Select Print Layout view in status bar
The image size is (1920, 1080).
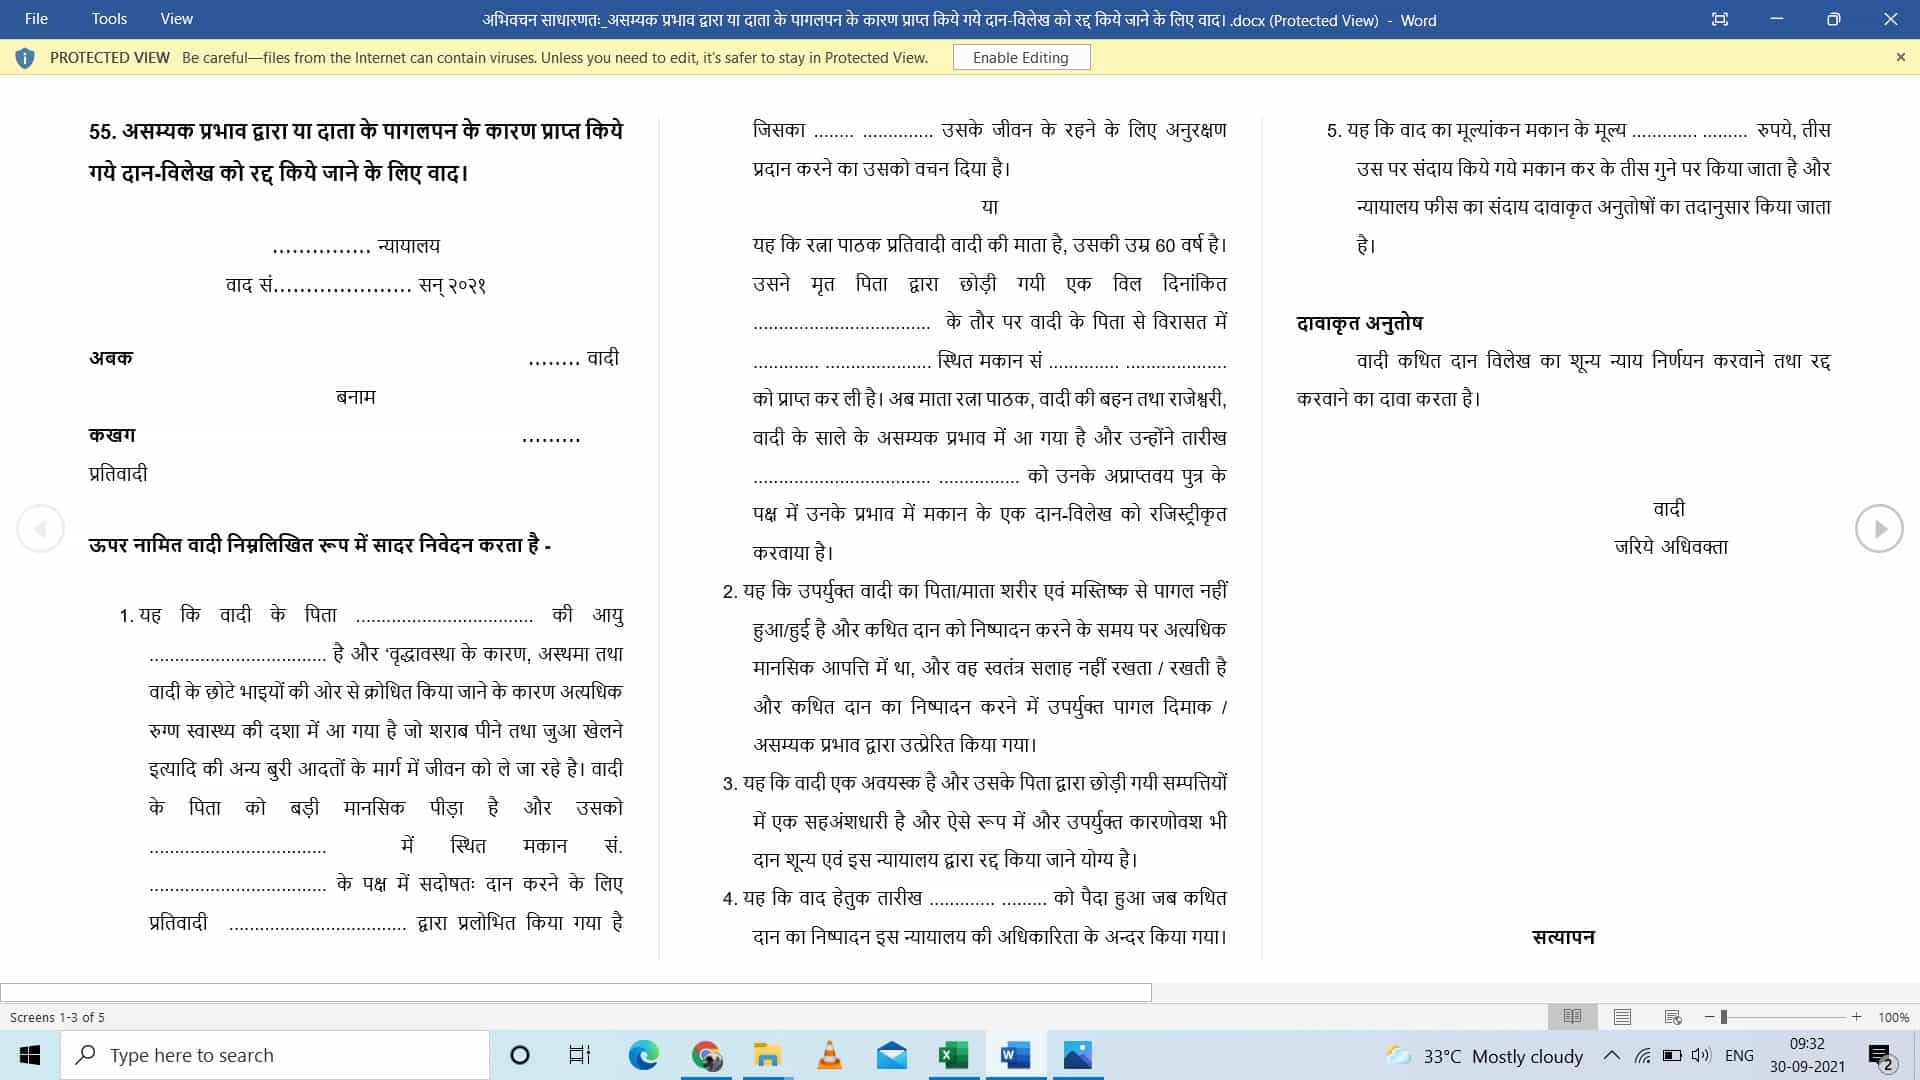tap(1620, 1017)
